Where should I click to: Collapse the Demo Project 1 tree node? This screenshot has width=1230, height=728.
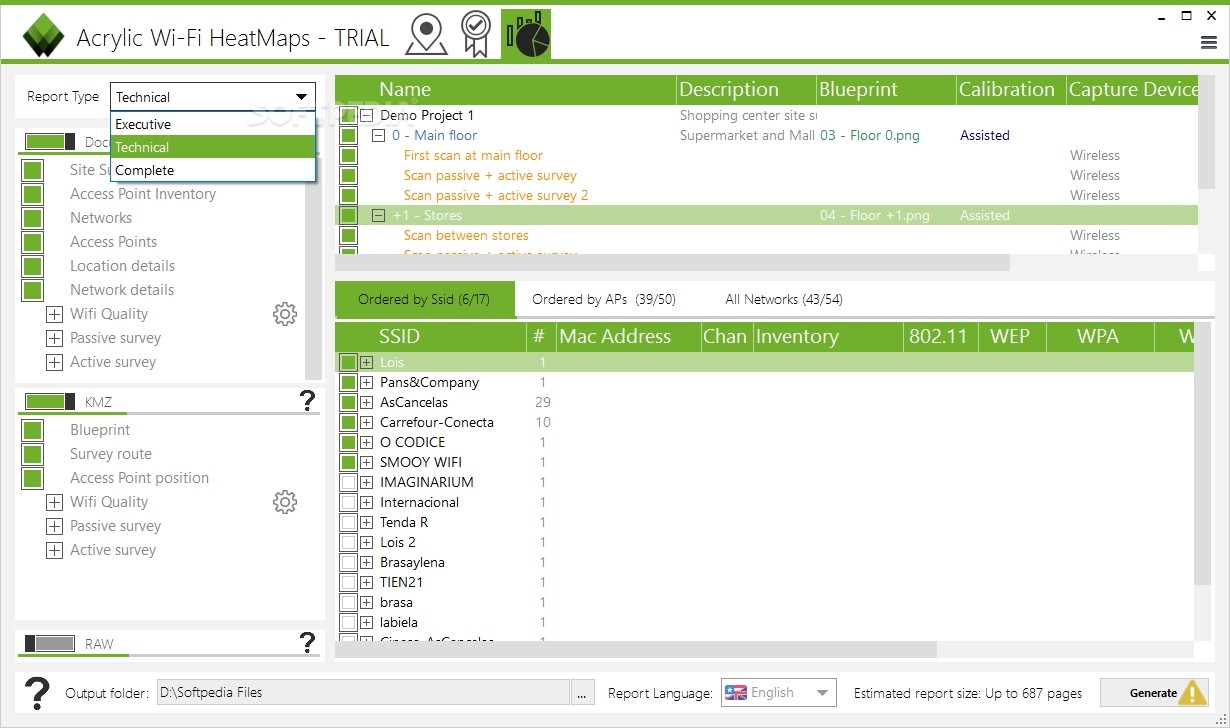(x=366, y=115)
